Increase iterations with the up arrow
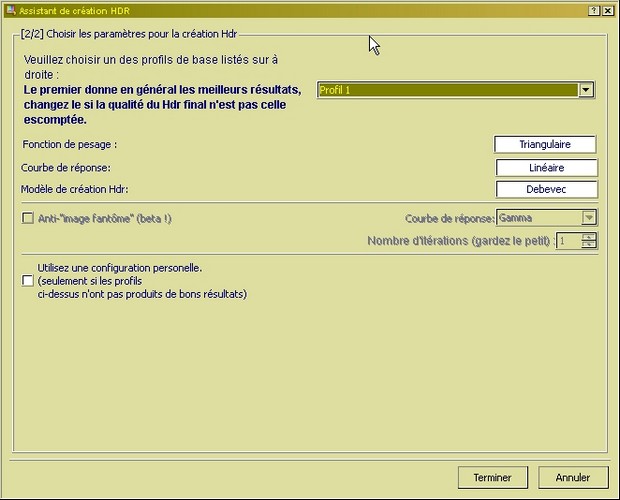 pyautogui.click(x=589, y=236)
